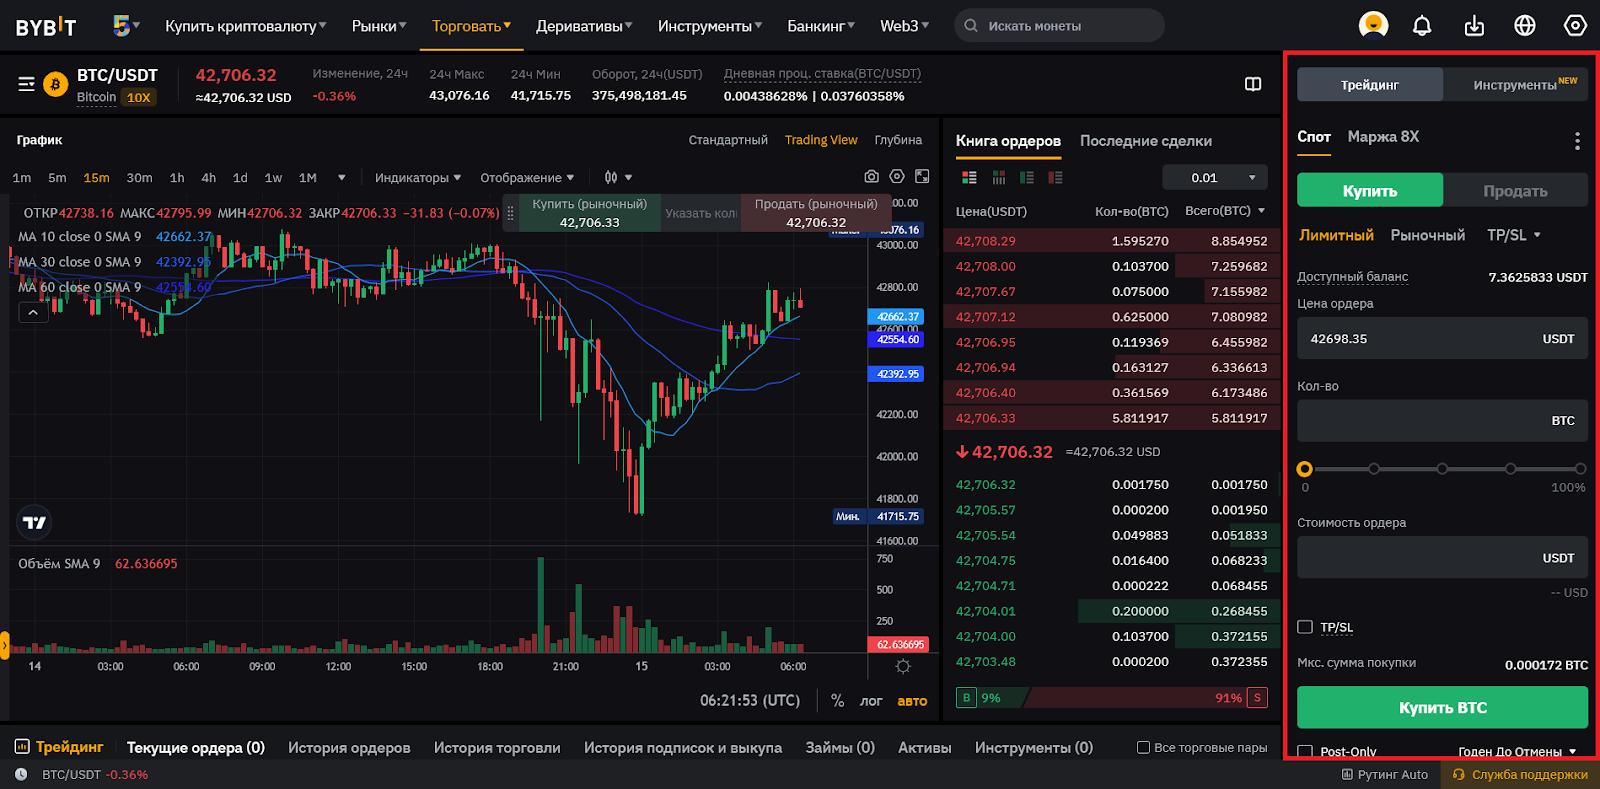Open the 0.01 price grouping dropdown
This screenshot has width=1600, height=789.
pyautogui.click(x=1215, y=178)
